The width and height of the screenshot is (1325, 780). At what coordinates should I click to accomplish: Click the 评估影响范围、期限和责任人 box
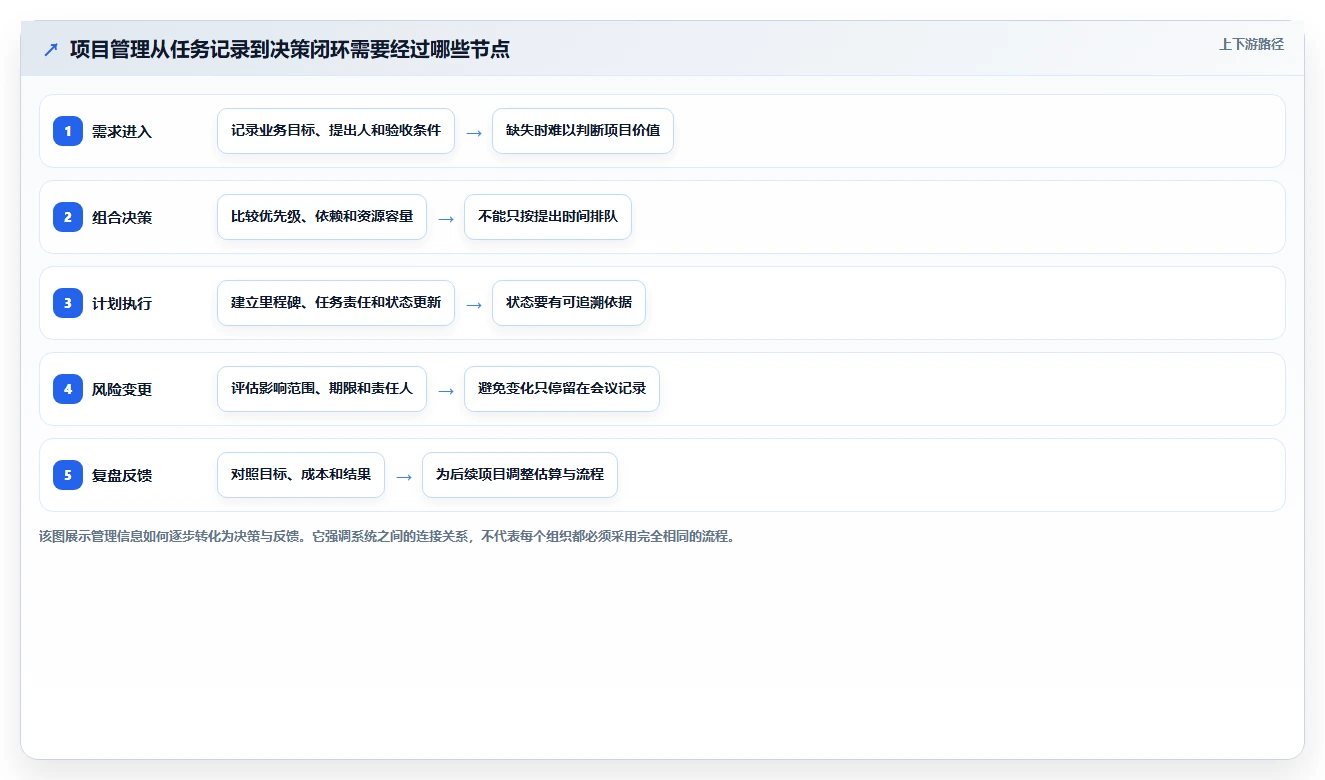tap(322, 389)
